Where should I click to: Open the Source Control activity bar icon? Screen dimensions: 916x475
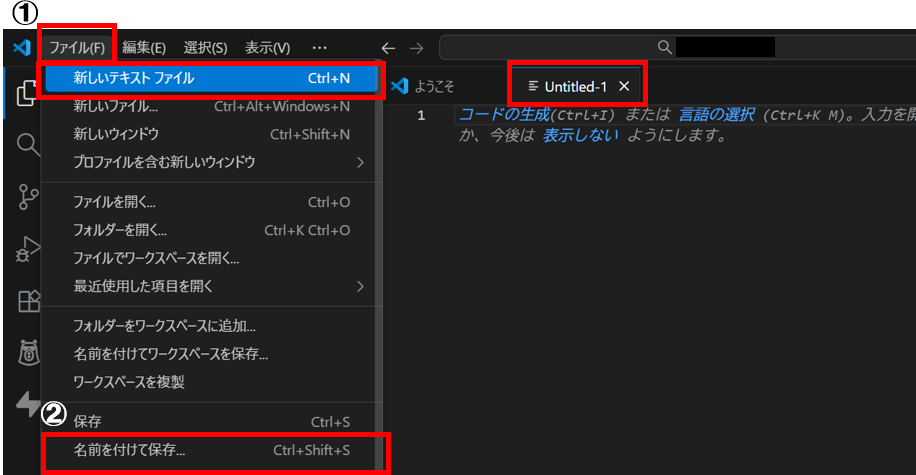pyautogui.click(x=27, y=197)
